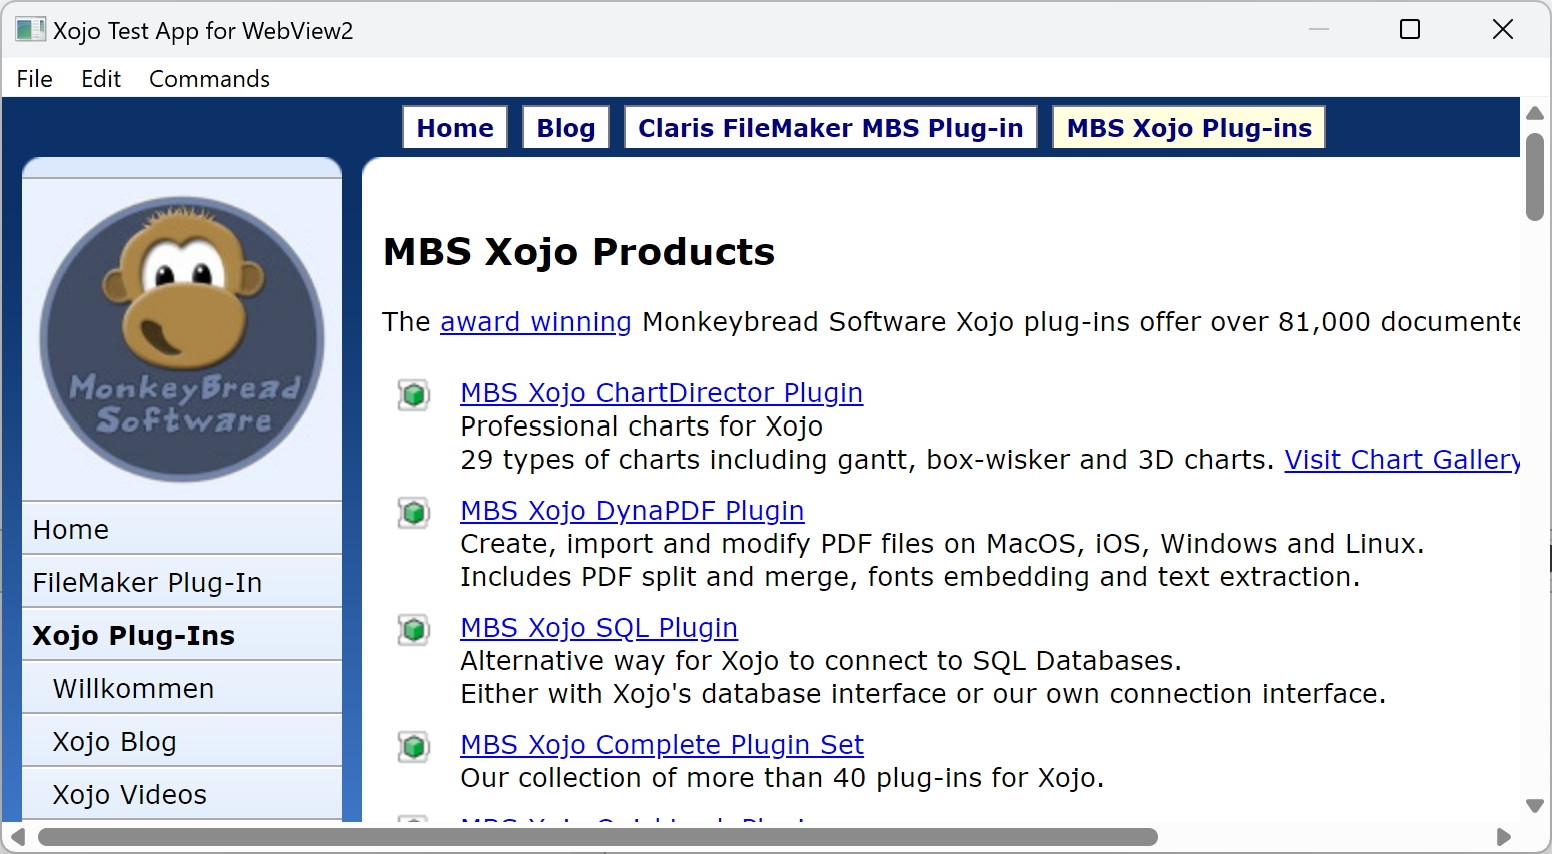The image size is (1552, 854).
Task: Click the right arrow of the horizontal scrollbar
Action: click(x=1506, y=838)
